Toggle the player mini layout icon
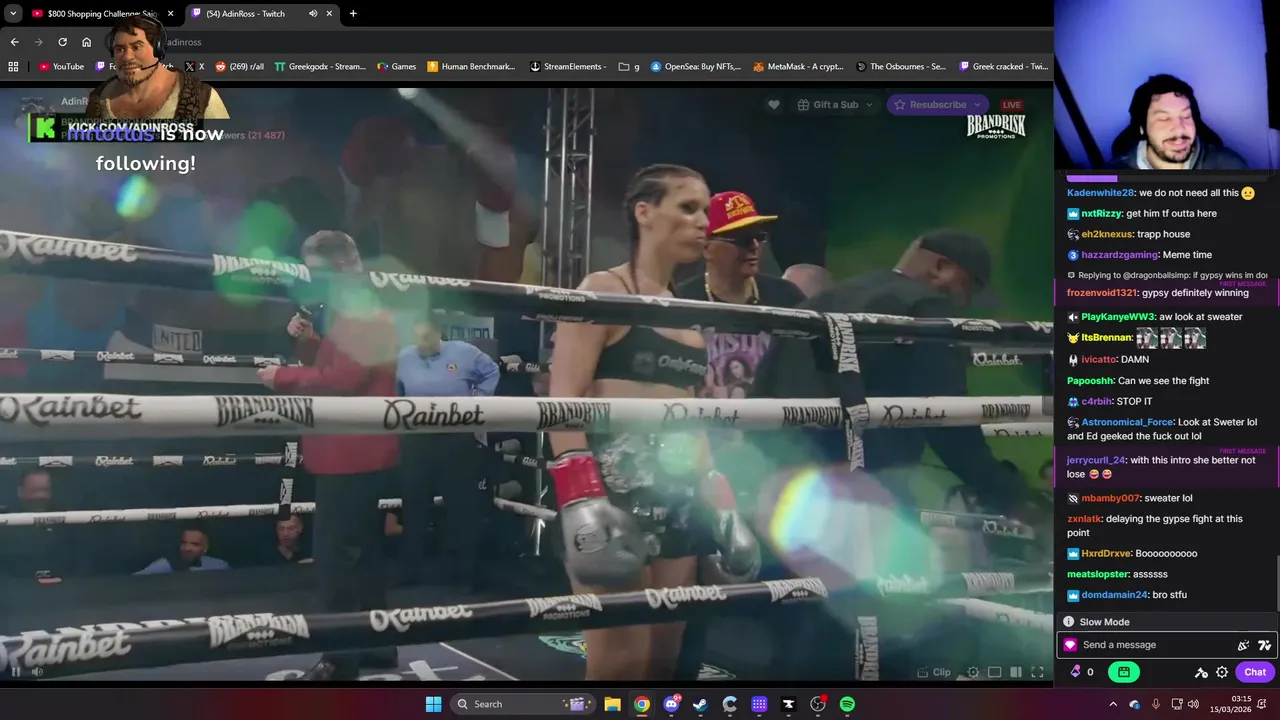Image resolution: width=1280 pixels, height=720 pixels. [995, 672]
